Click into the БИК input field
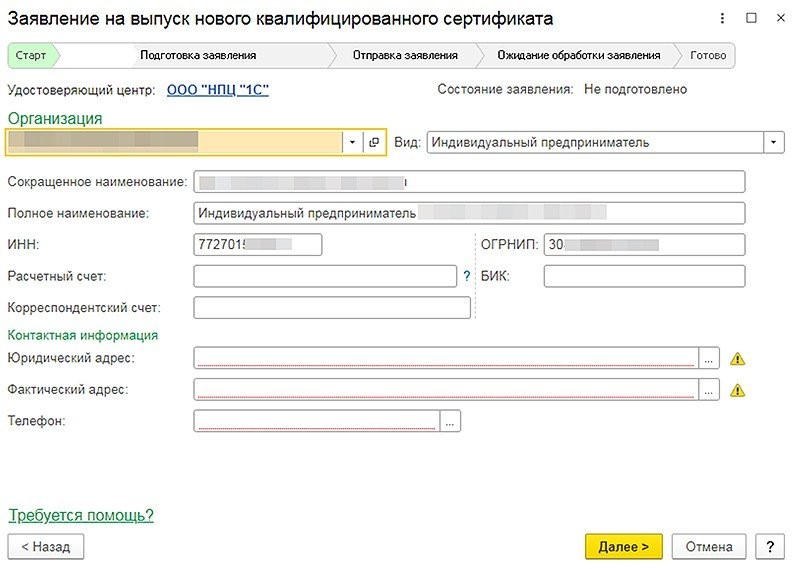 pyautogui.click(x=644, y=277)
